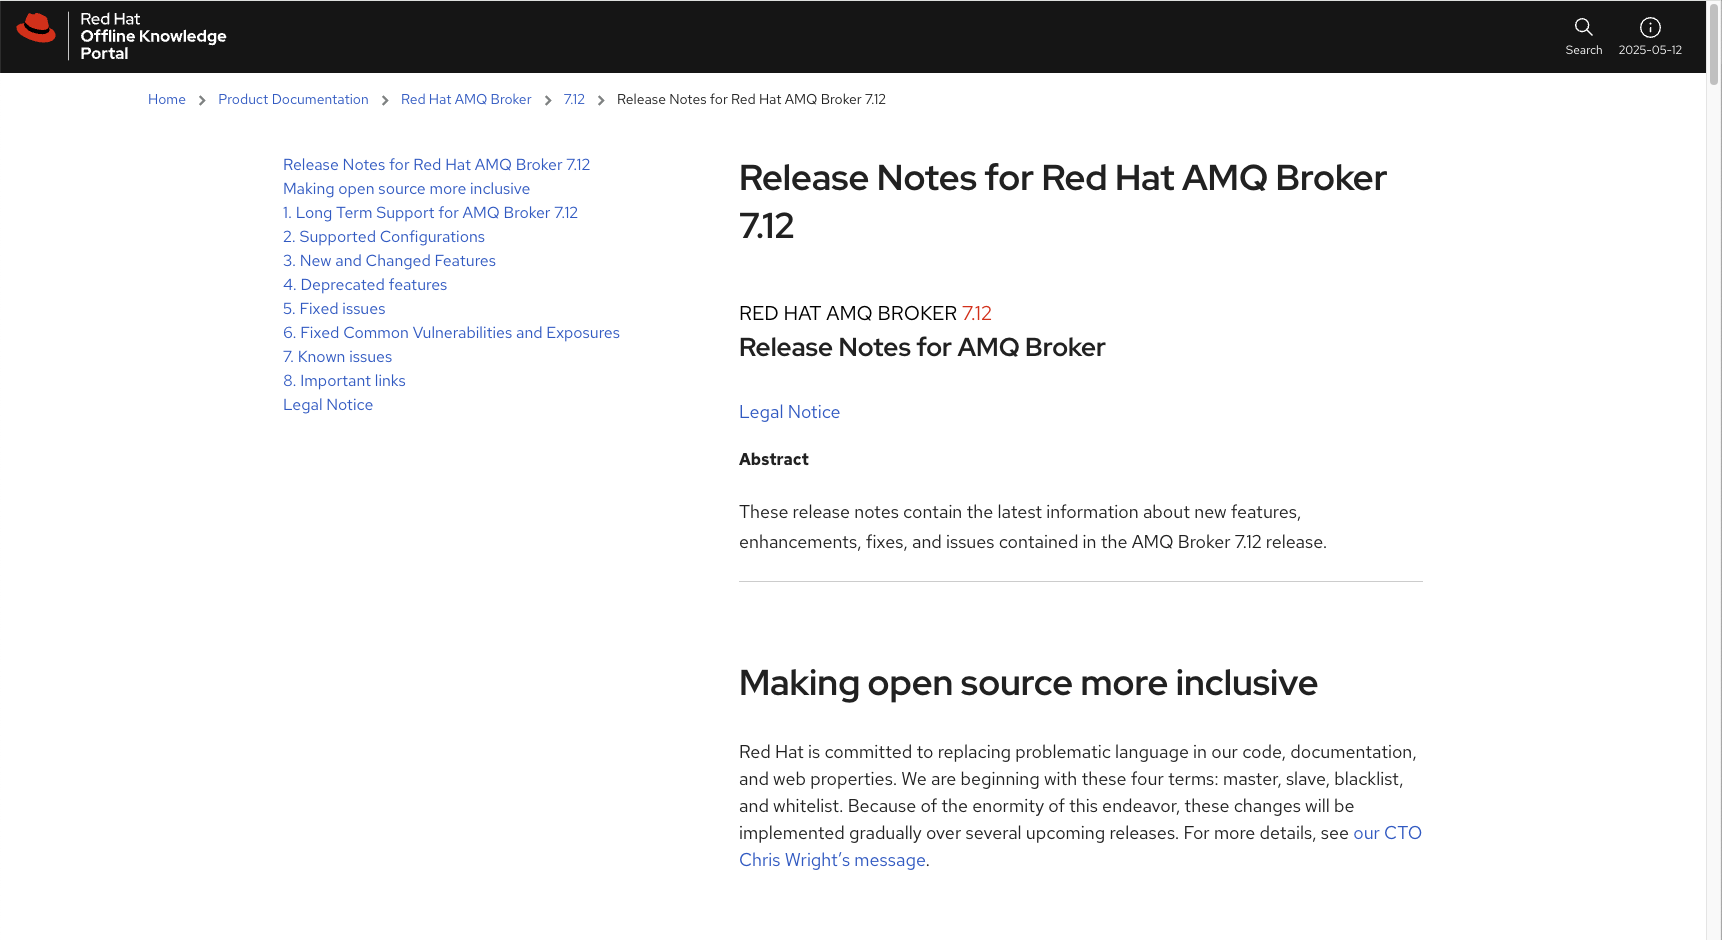Viewport: 1722px width, 940px height.
Task: Open Important links in contents
Action: tap(344, 381)
